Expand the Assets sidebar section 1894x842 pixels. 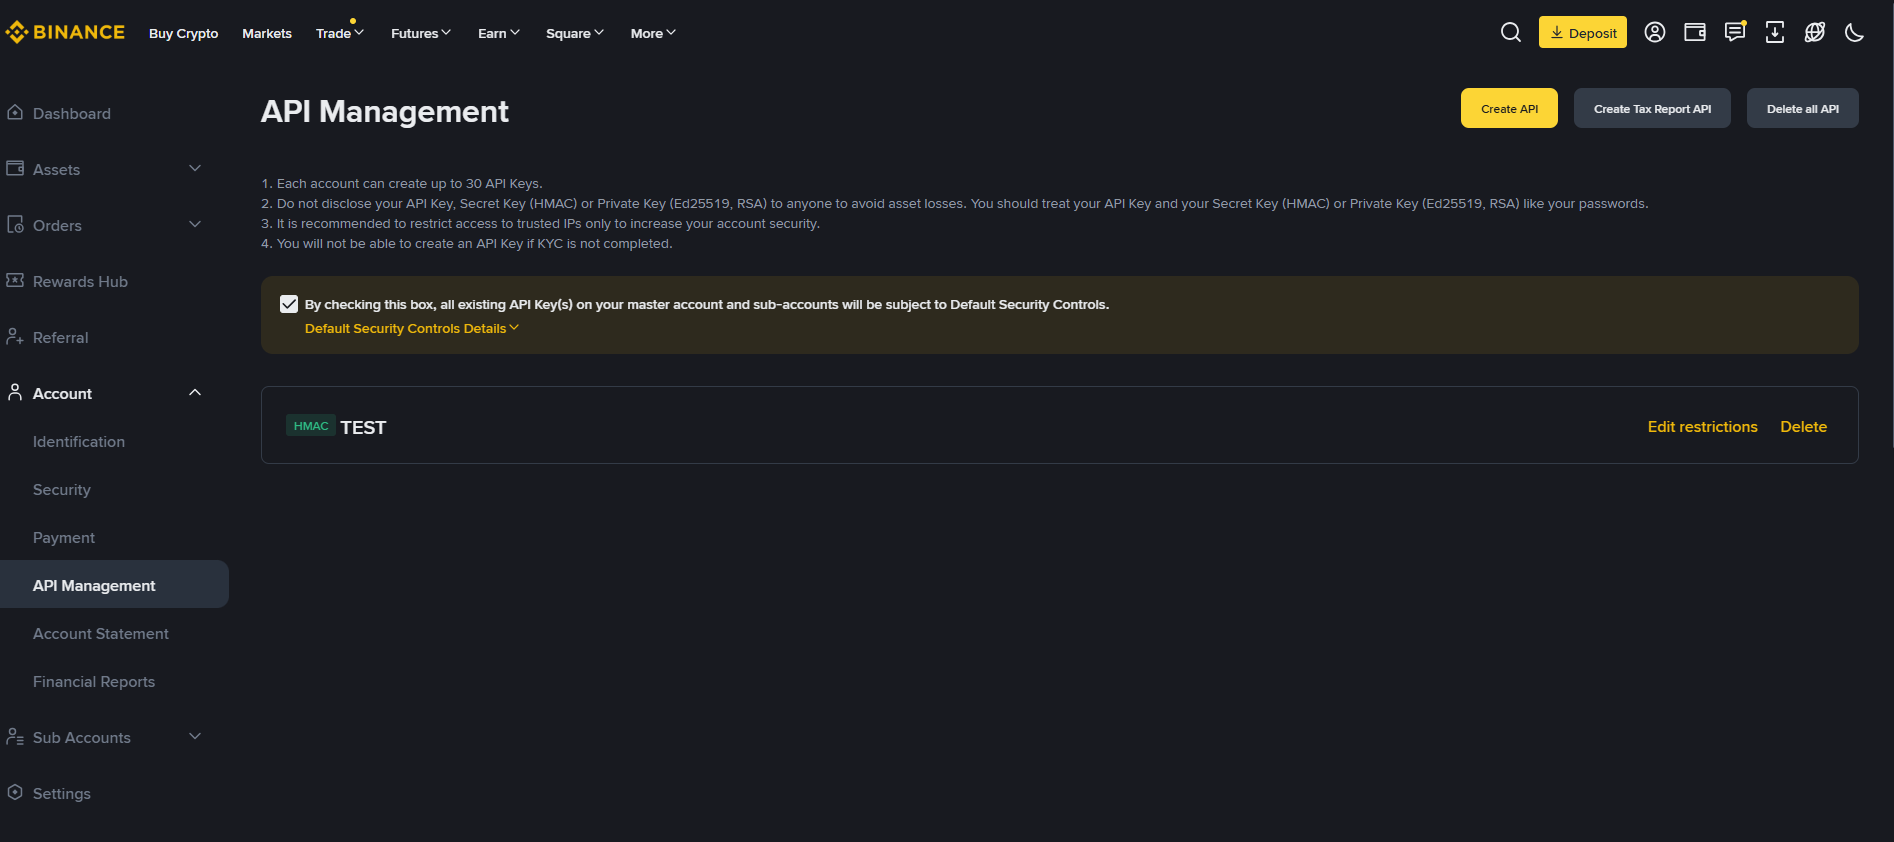pos(195,169)
